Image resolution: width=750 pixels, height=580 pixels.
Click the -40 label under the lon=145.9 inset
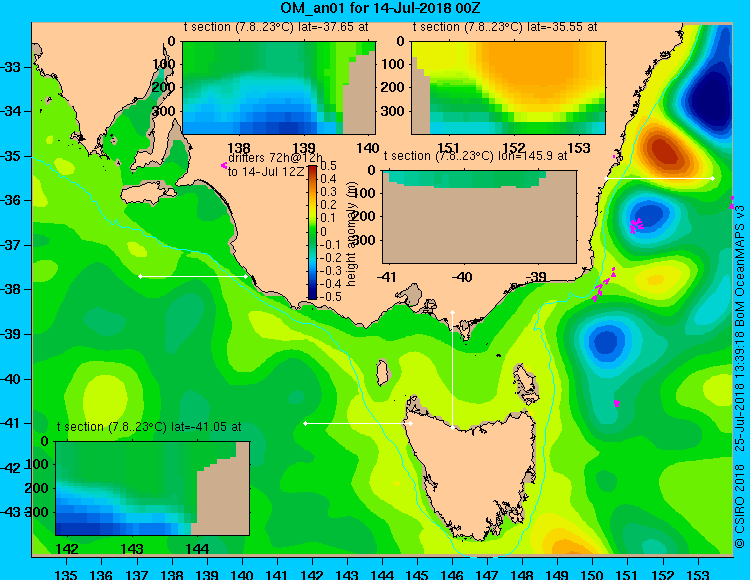pos(462,277)
